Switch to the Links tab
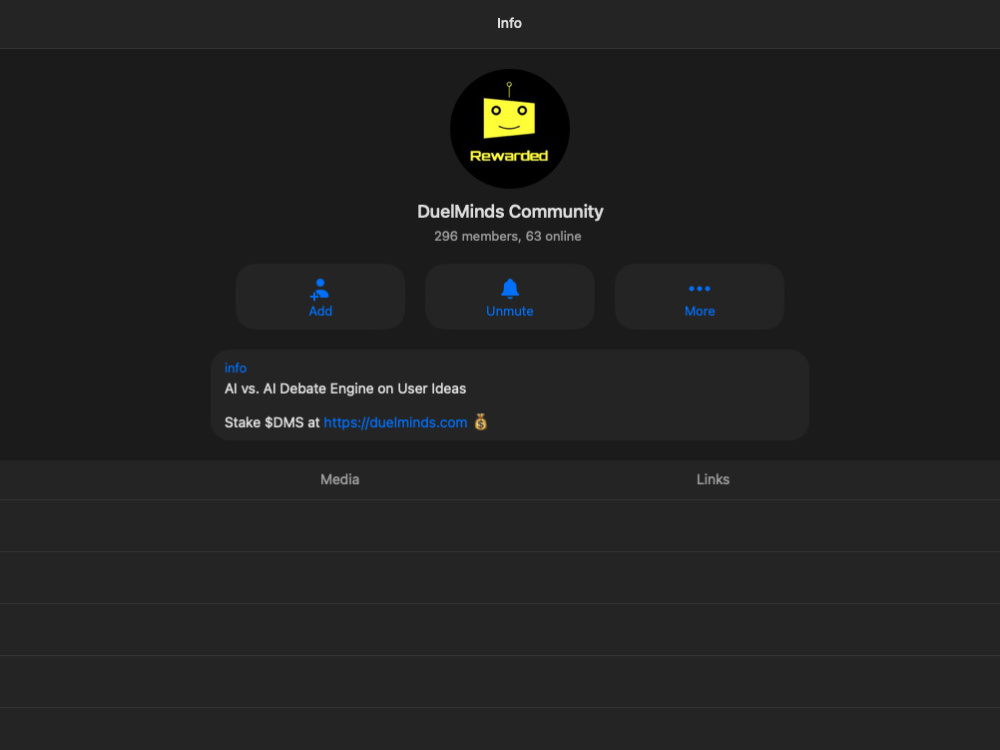 pyautogui.click(x=713, y=480)
